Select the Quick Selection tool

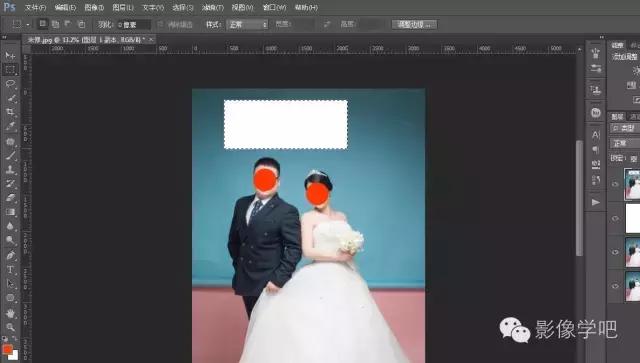10,98
